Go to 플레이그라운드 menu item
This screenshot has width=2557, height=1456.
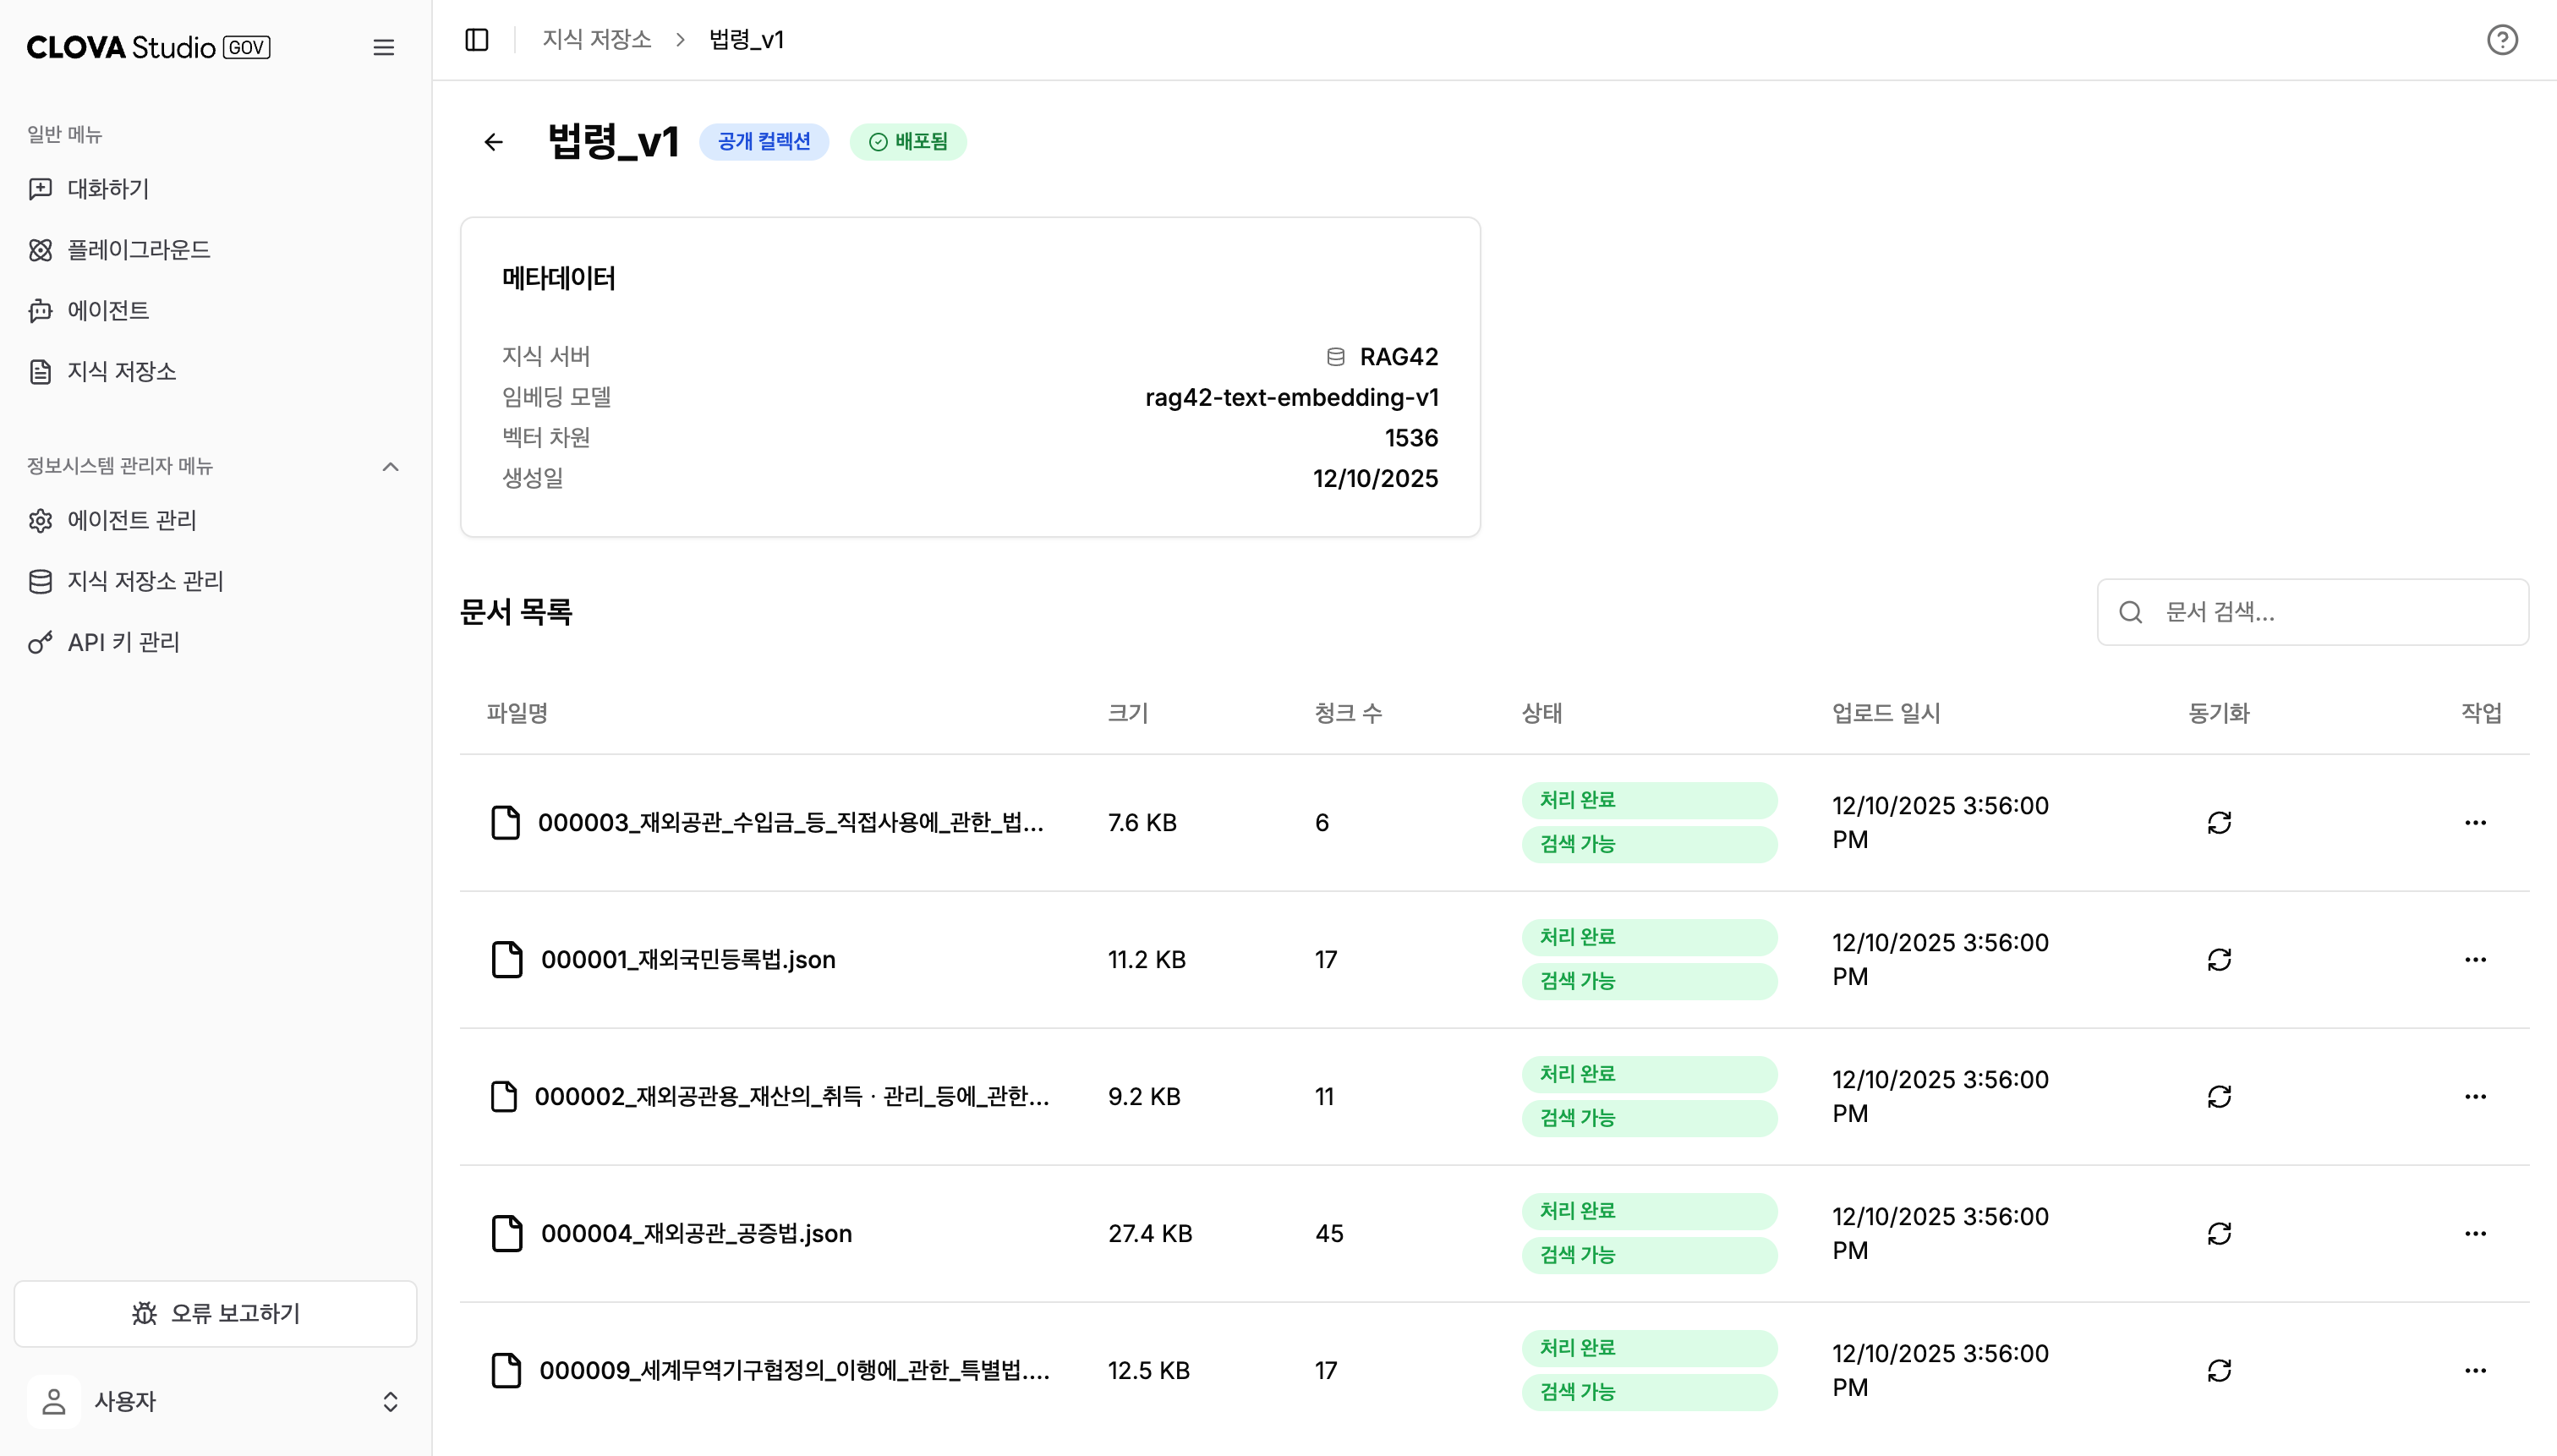click(138, 250)
